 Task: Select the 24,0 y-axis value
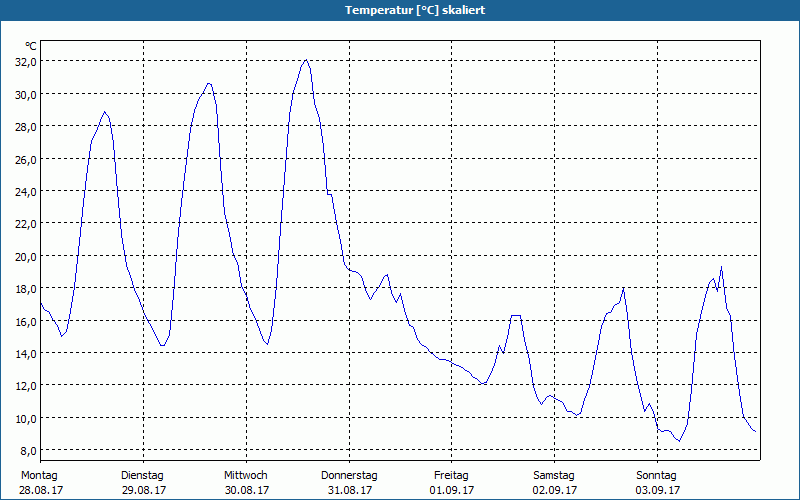click(x=25, y=191)
